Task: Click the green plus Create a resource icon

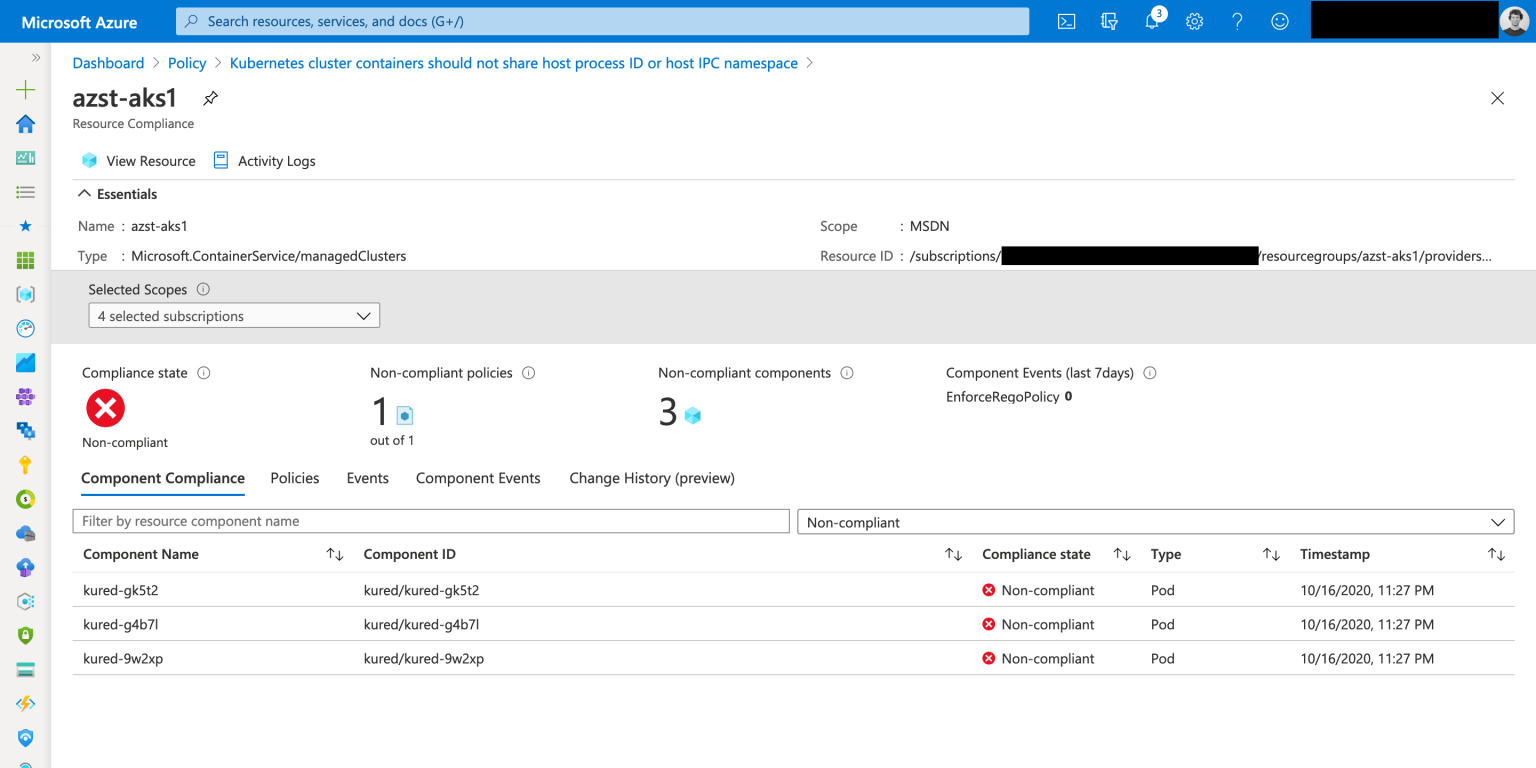Action: (x=26, y=90)
